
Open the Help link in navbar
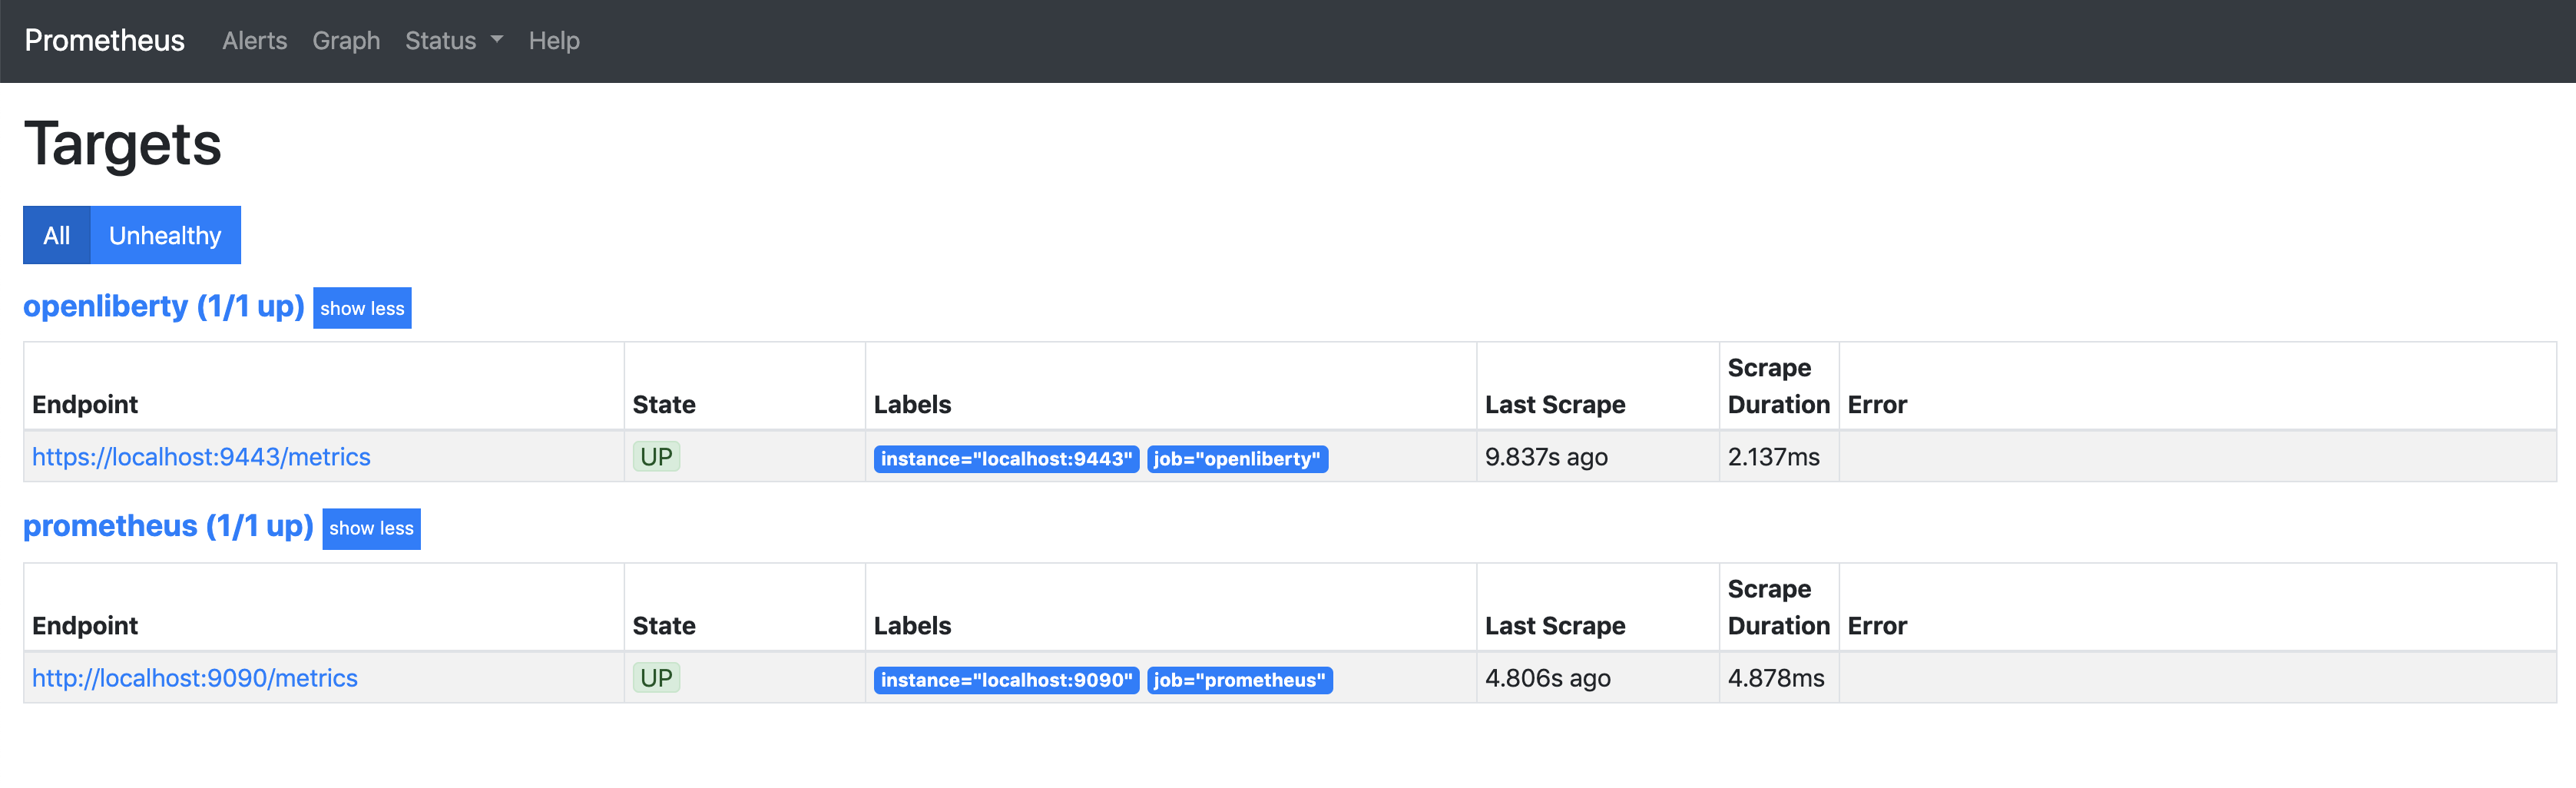(554, 40)
